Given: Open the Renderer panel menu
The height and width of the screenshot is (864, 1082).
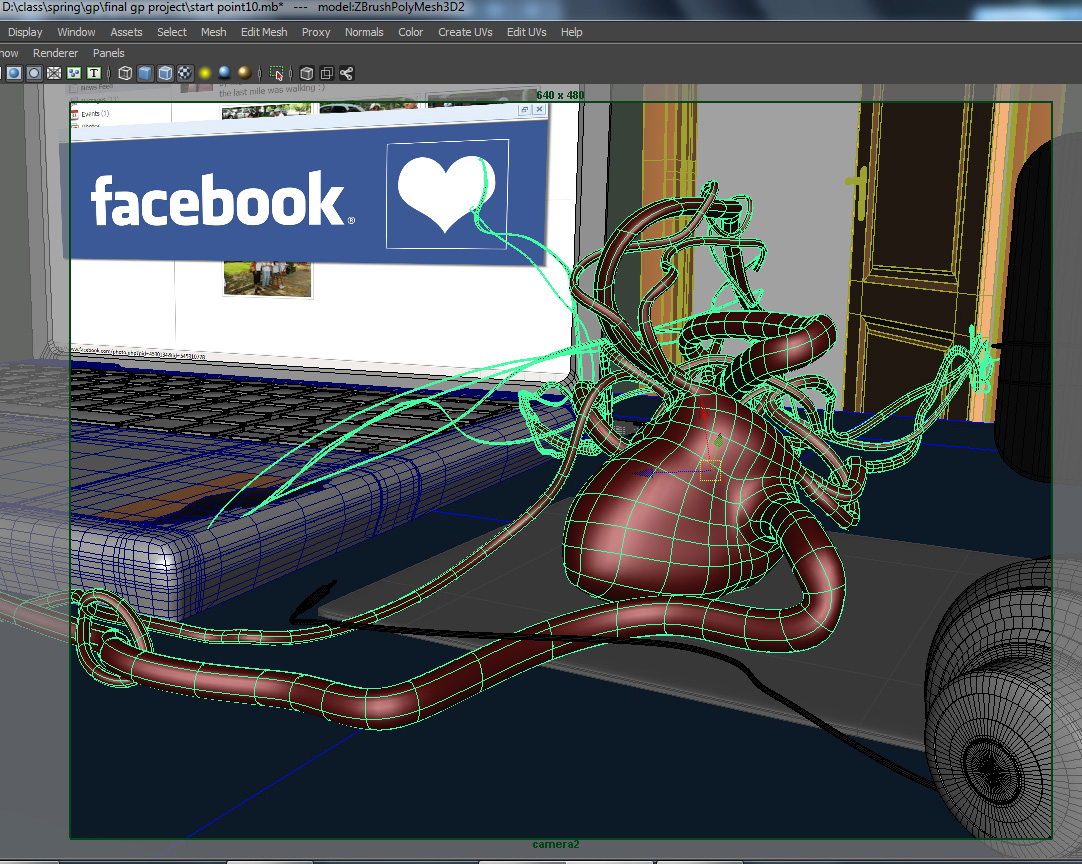Looking at the screenshot, I should 55,53.
